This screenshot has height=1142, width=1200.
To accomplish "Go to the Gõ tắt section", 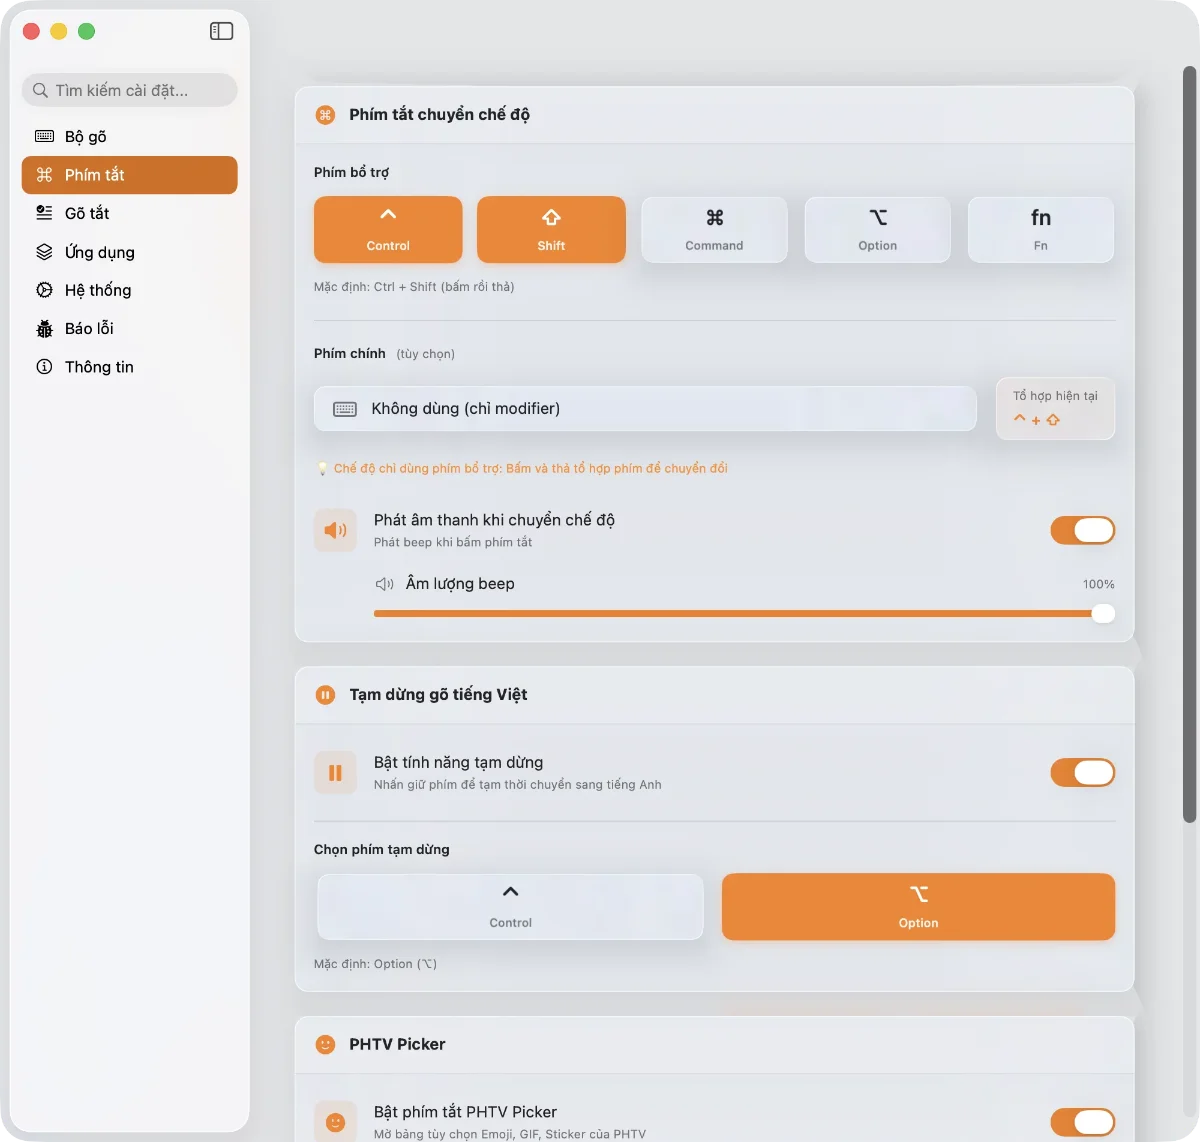I will (87, 213).
